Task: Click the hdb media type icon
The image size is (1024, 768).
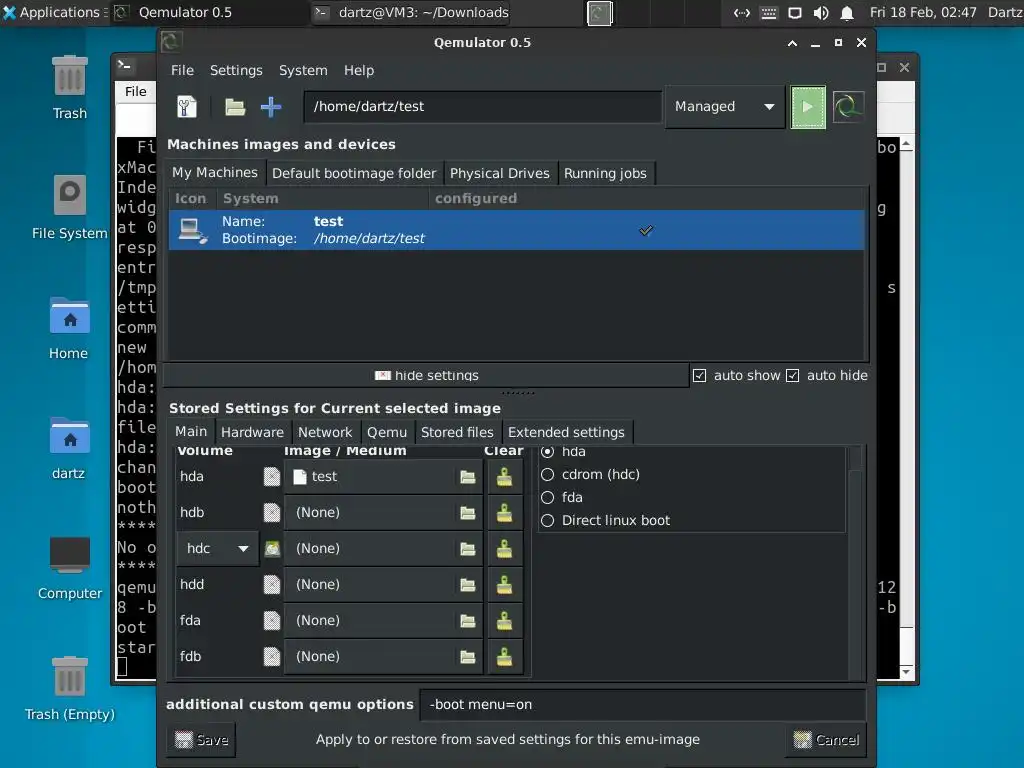Action: click(272, 513)
